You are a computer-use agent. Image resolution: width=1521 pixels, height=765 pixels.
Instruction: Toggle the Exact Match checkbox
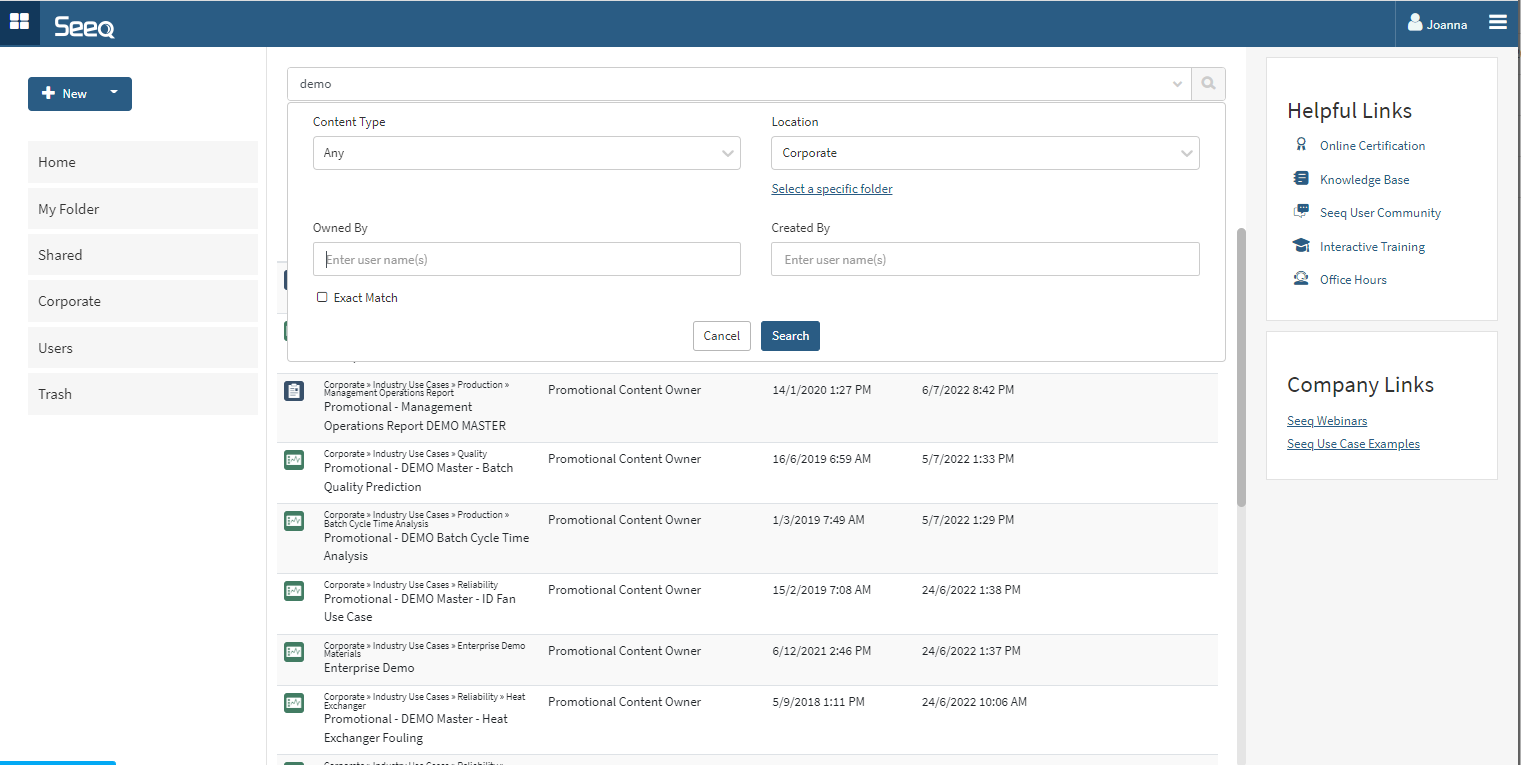click(322, 297)
